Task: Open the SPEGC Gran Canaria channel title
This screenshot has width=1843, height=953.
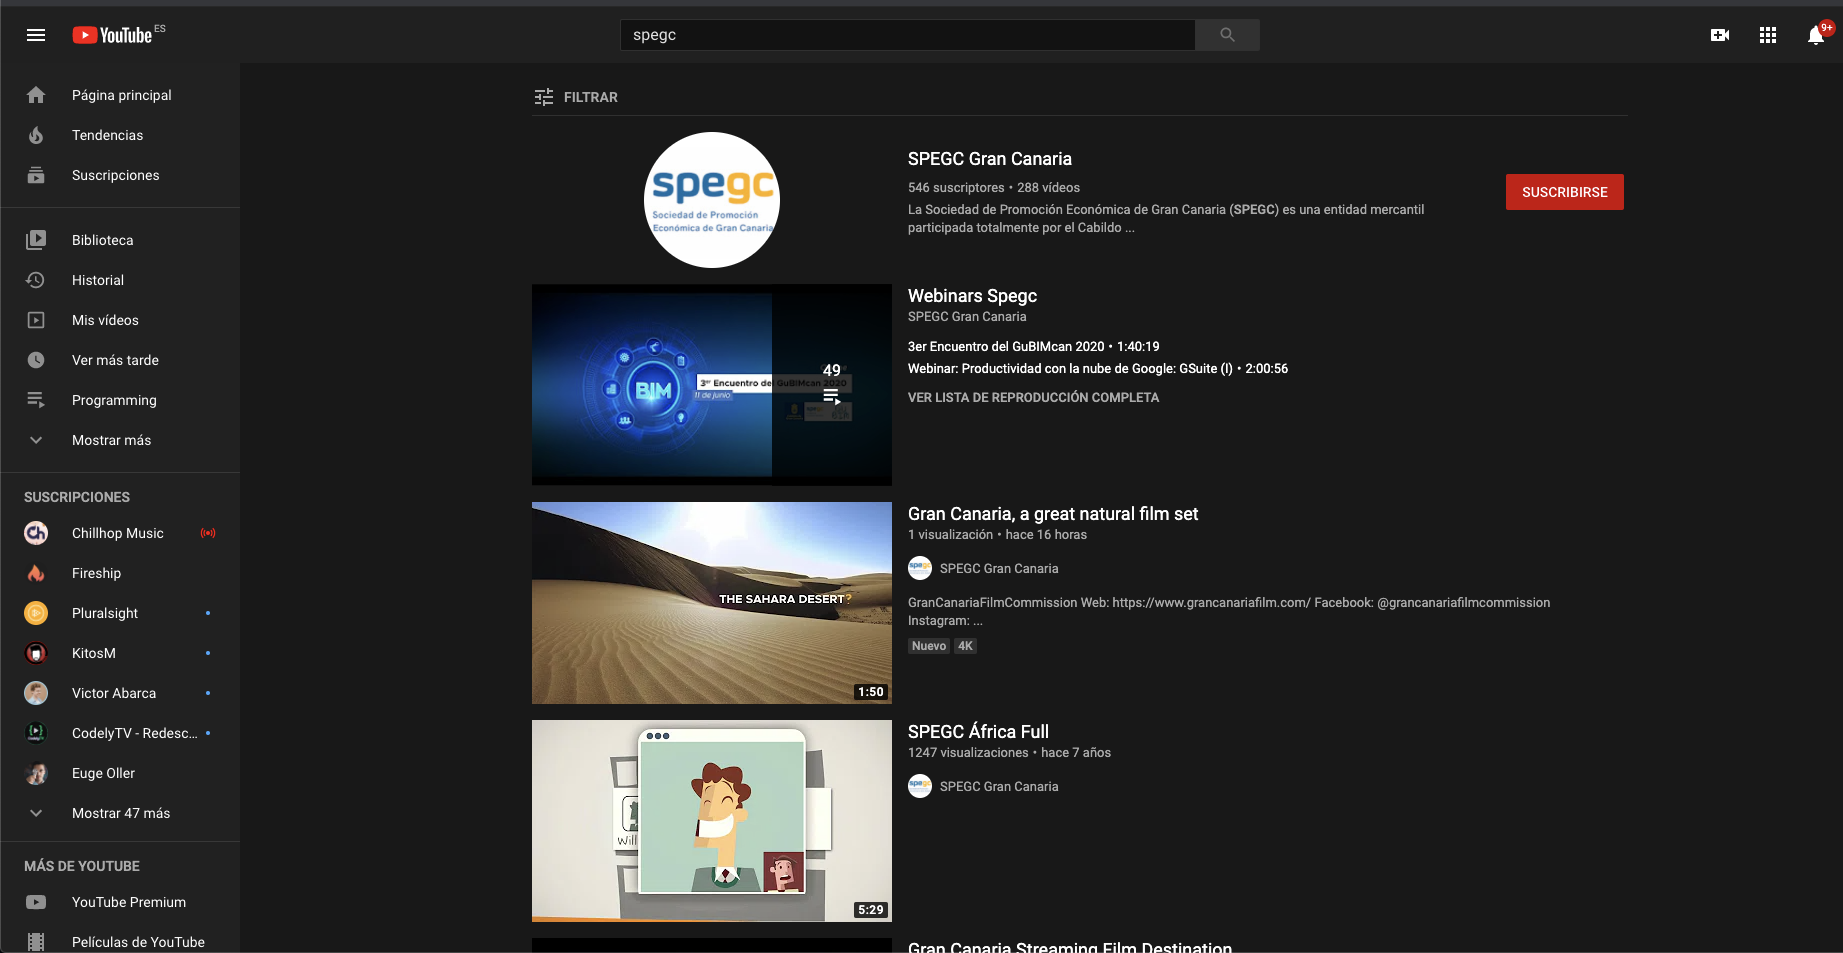Action: point(990,159)
